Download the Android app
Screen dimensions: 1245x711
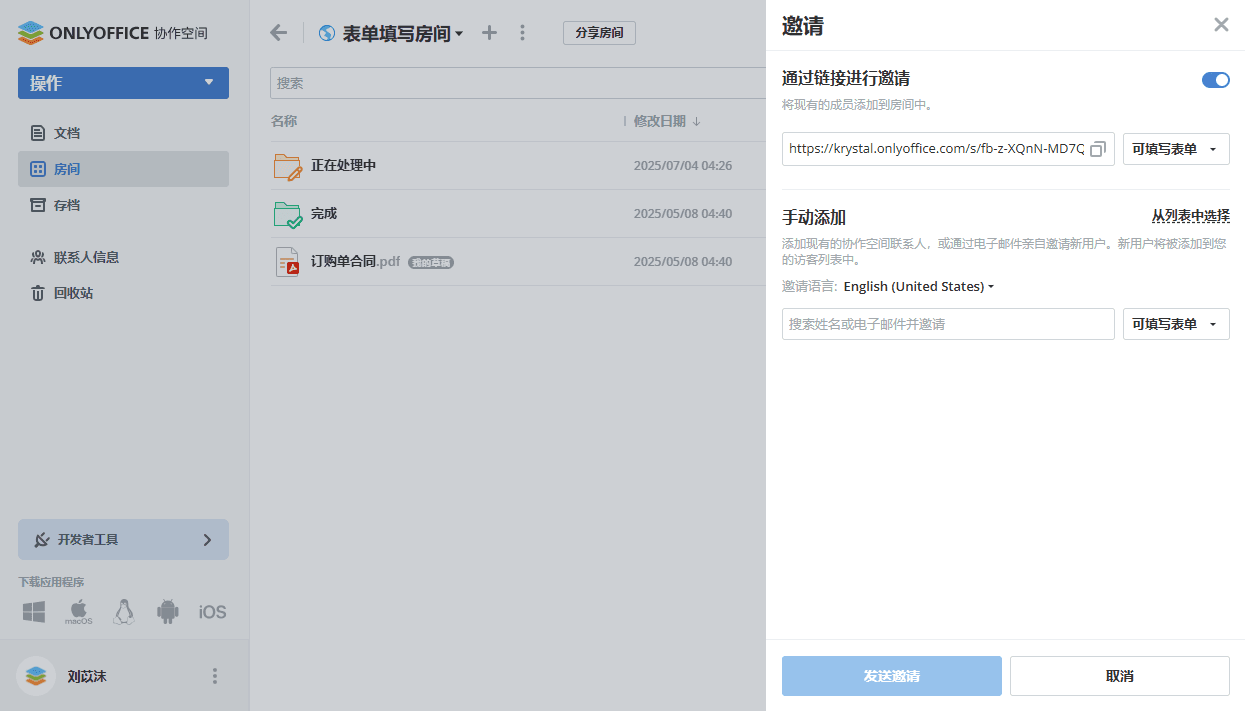tap(168, 612)
